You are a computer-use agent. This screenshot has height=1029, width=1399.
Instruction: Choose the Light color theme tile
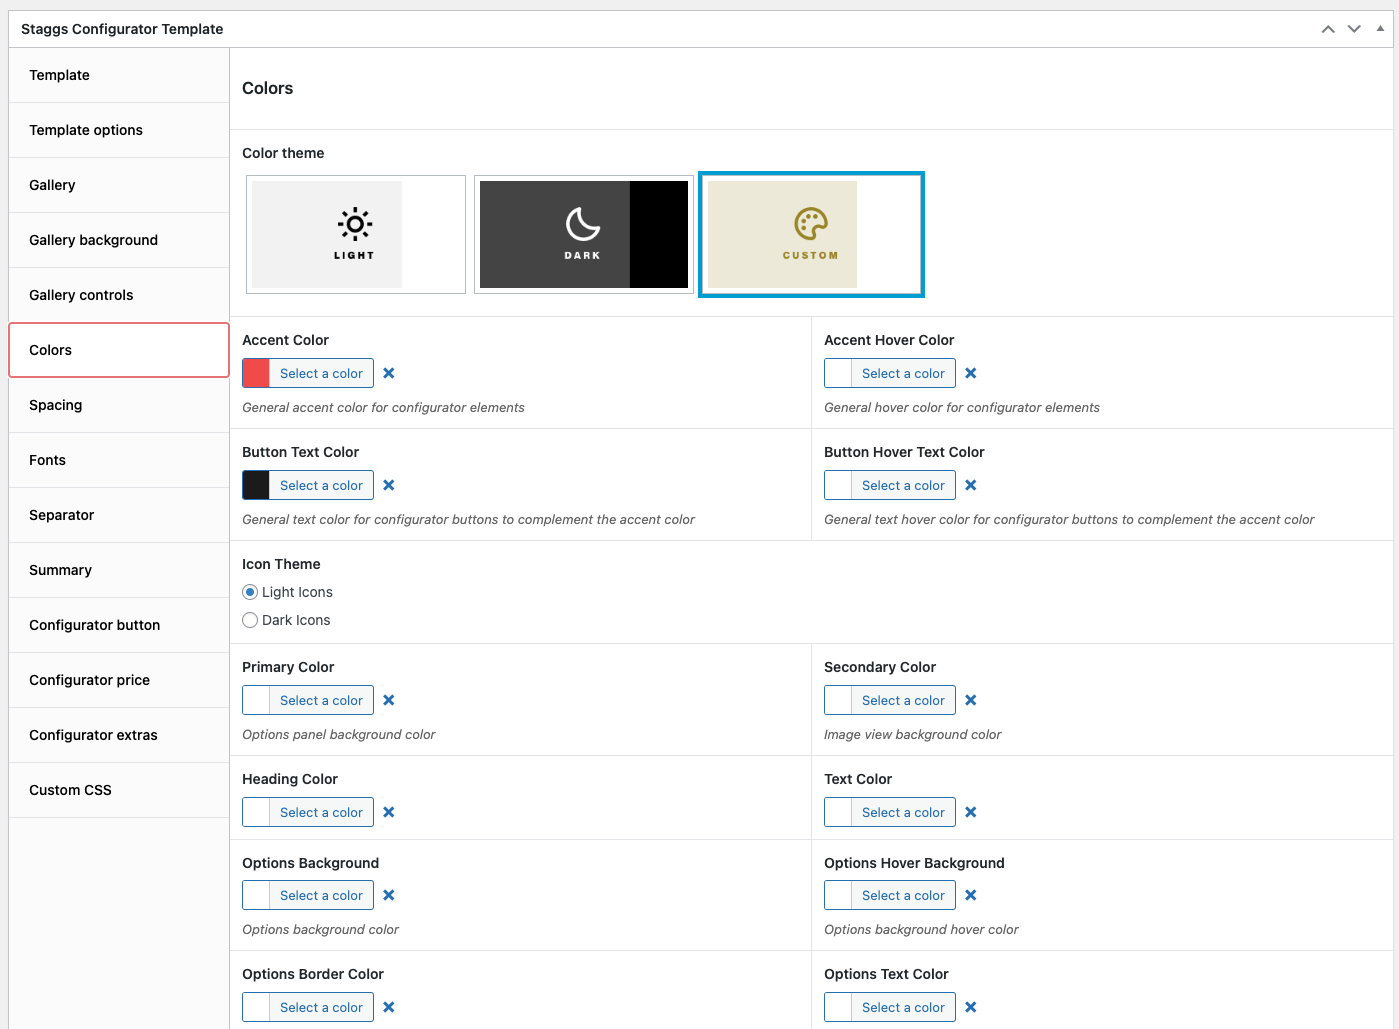point(355,235)
